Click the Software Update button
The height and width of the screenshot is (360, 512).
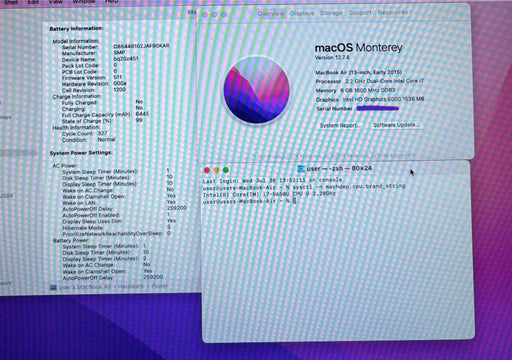[396, 125]
